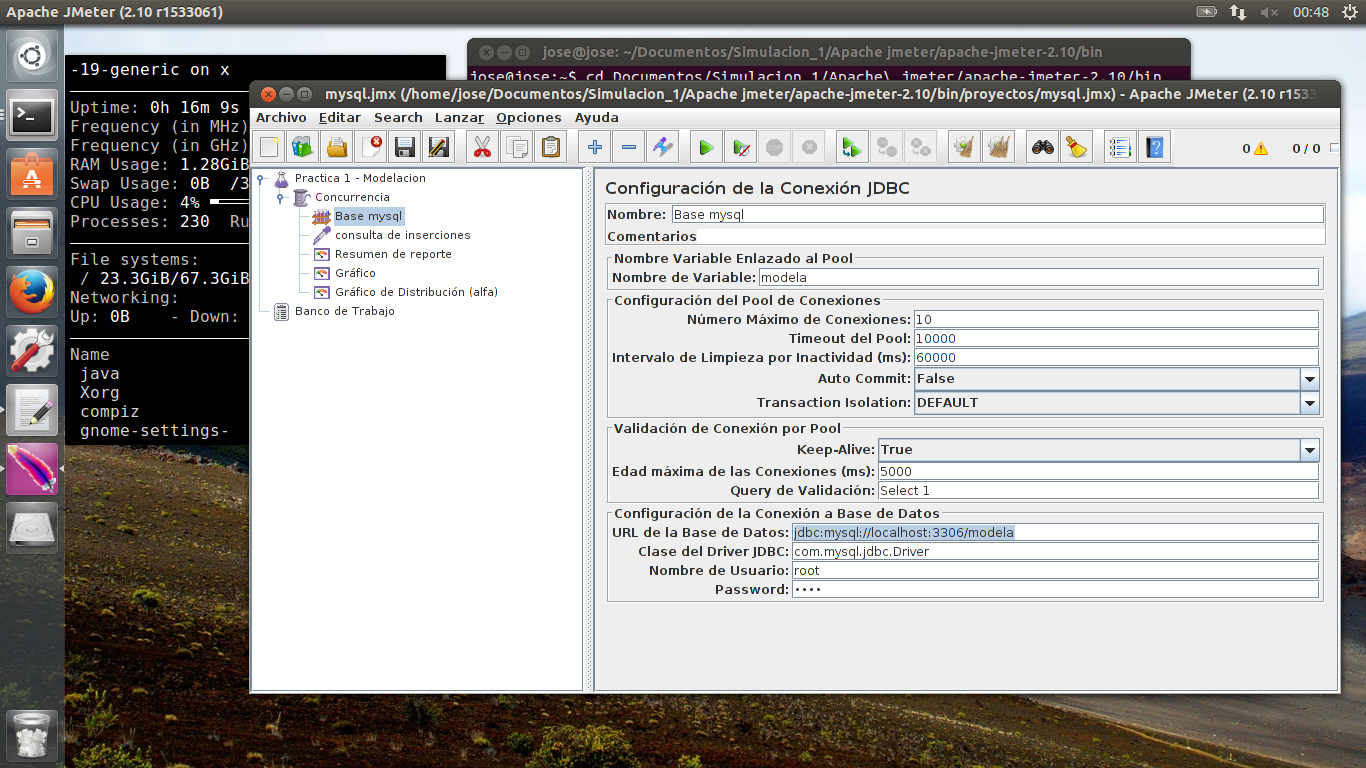
Task: Close the current test plan toolbar icon
Action: (372, 147)
